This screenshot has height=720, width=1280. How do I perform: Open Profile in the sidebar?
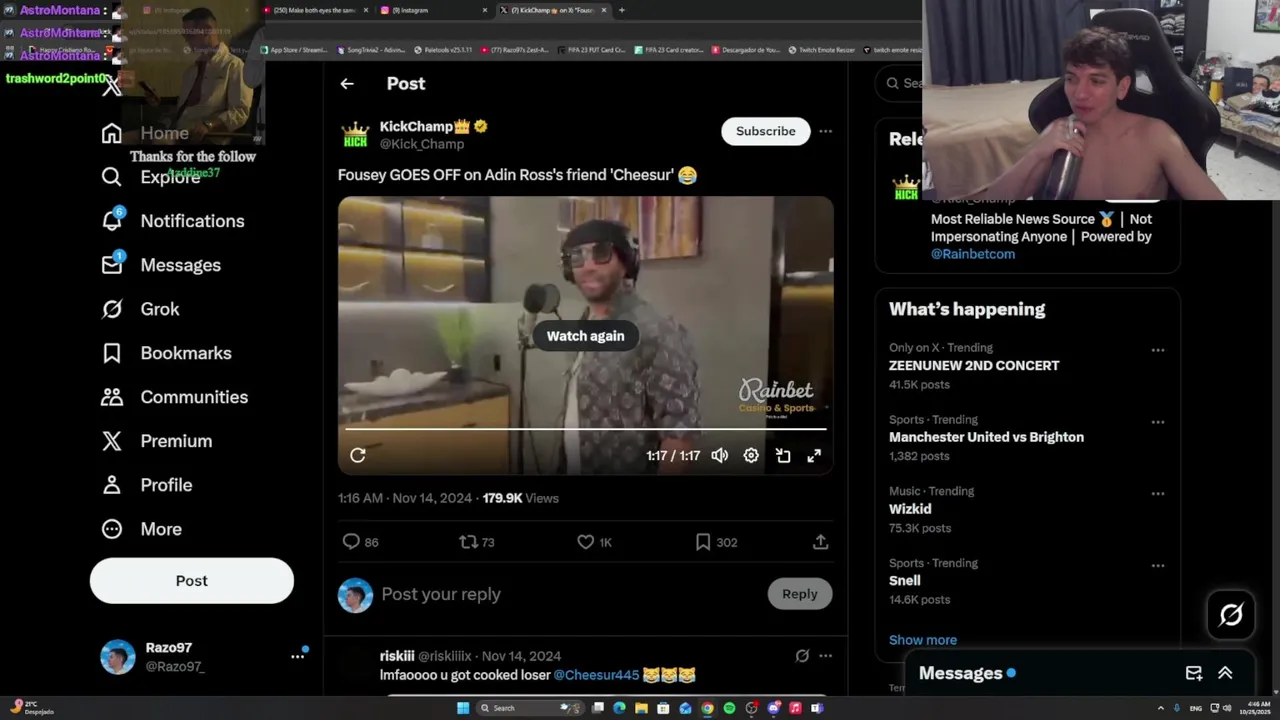(147, 485)
